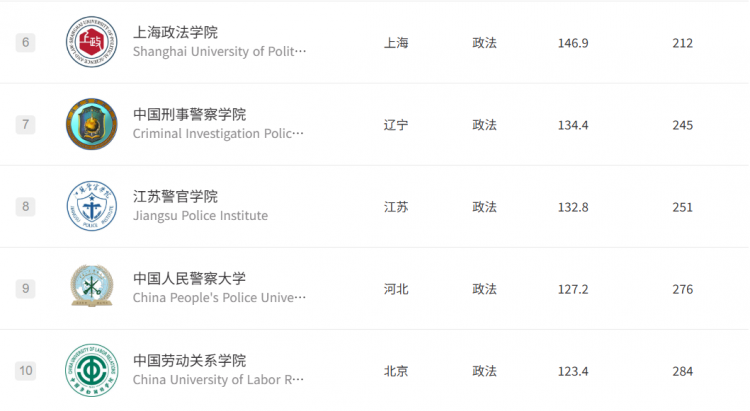This screenshot has width=750, height=411.
Task: Visit the 江苏警官学院 school page
Action: click(x=175, y=196)
